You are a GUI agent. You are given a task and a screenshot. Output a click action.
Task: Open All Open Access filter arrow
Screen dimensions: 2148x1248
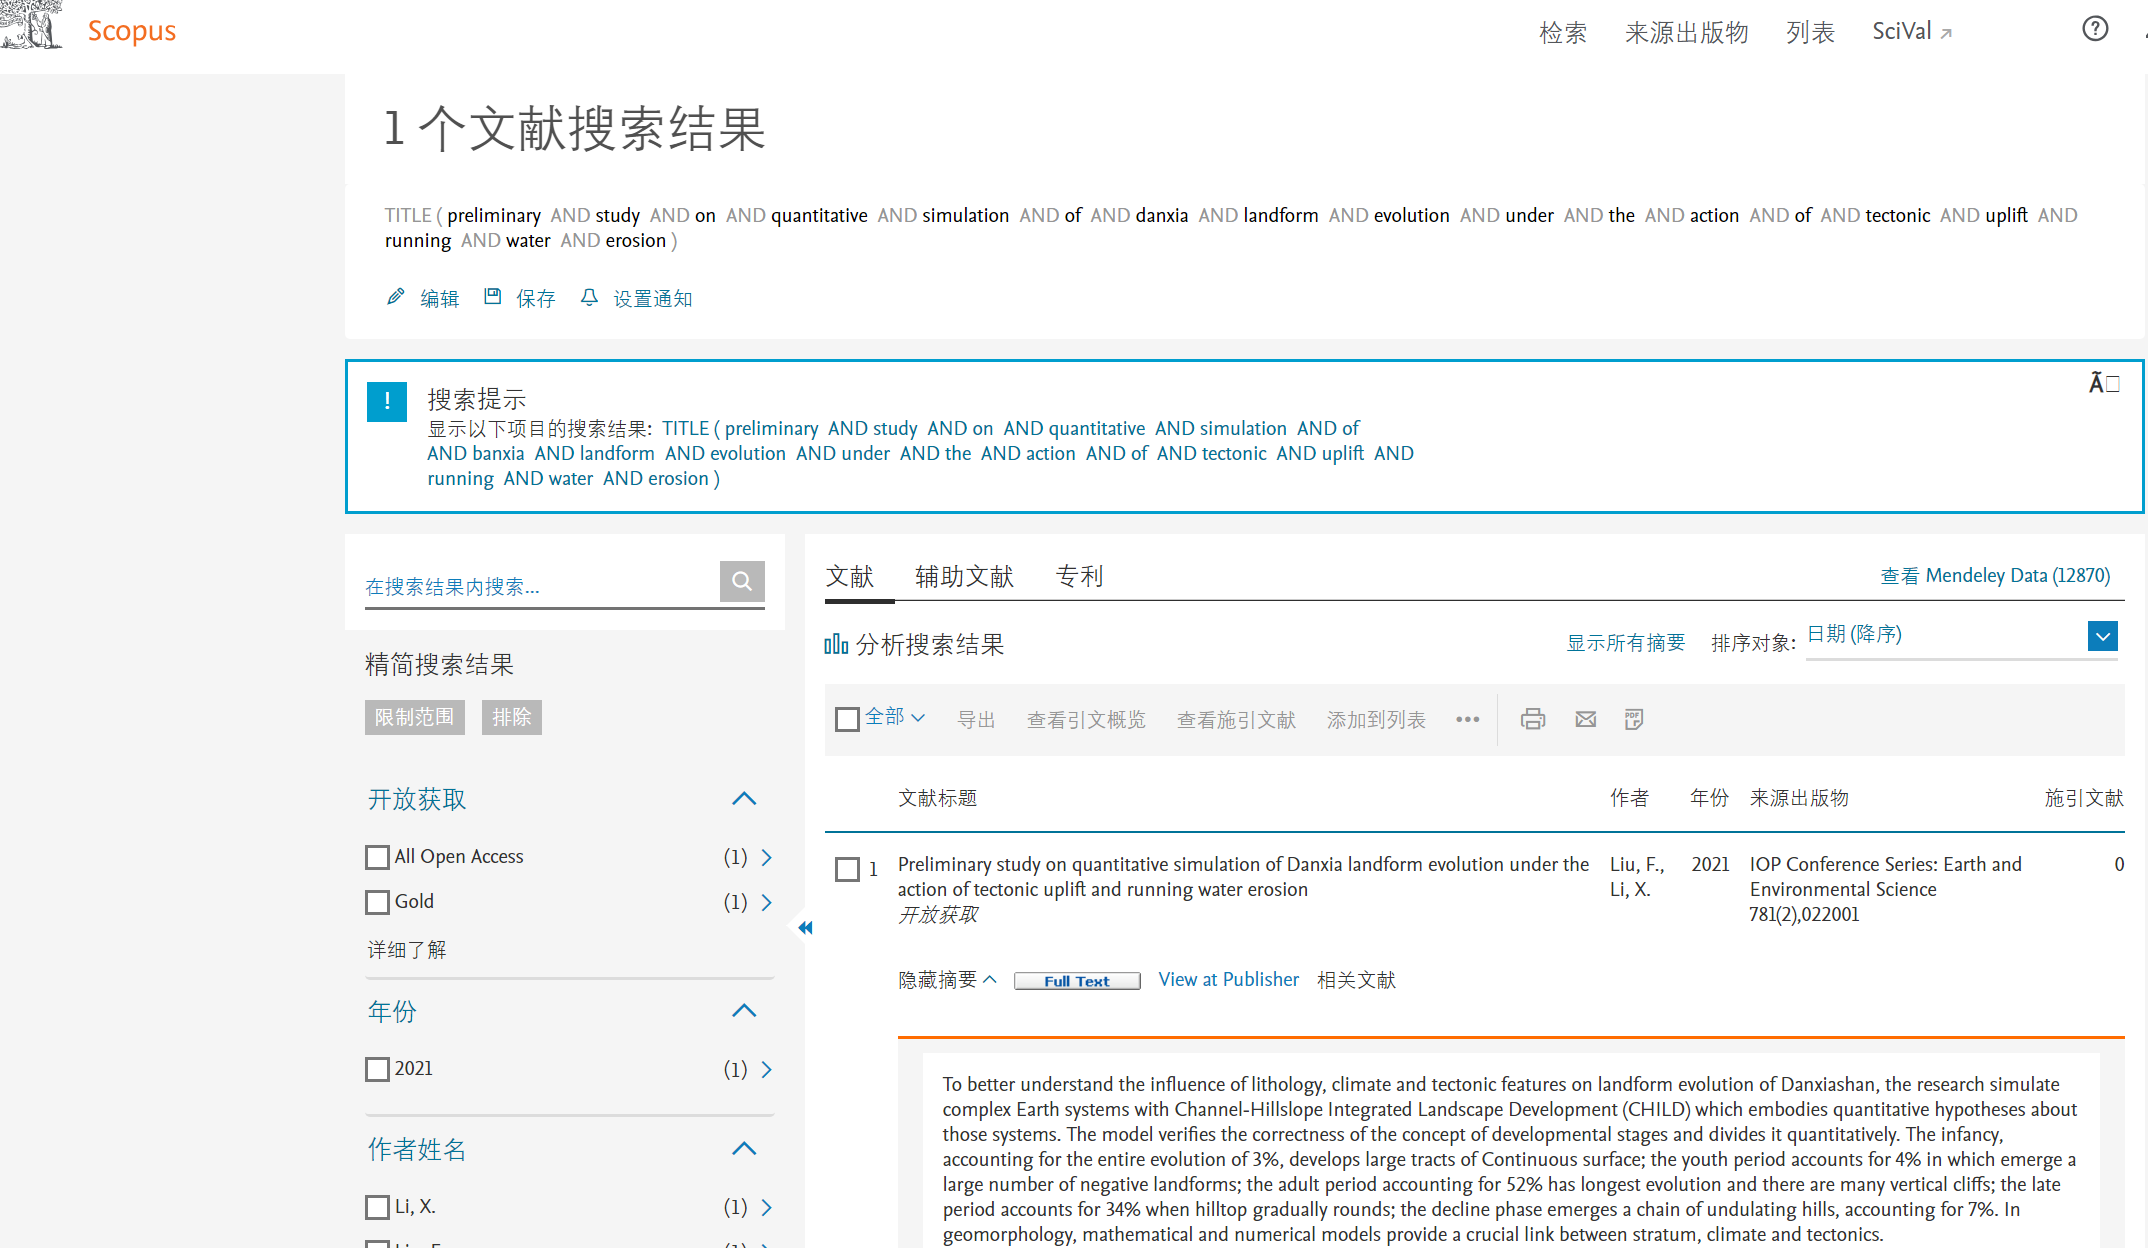click(x=767, y=857)
